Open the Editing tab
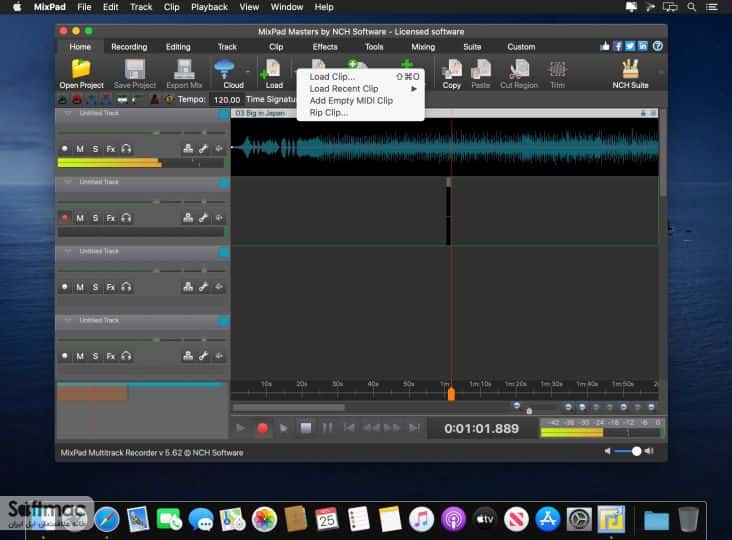The height and width of the screenshot is (540, 732). [178, 47]
